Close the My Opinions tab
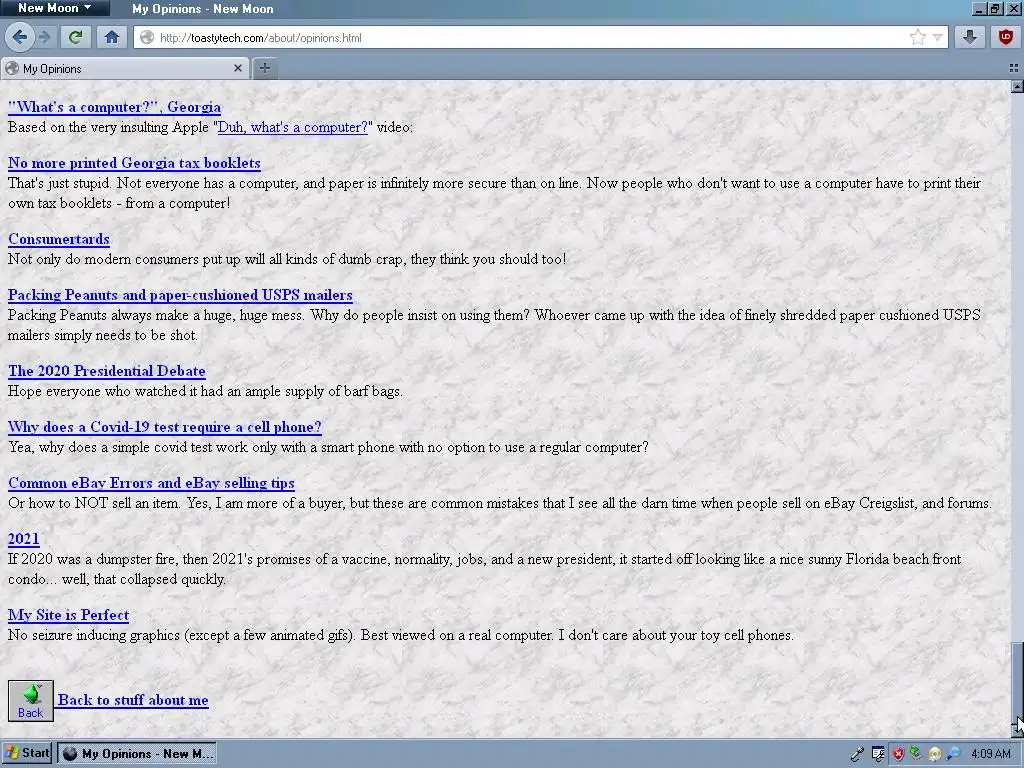This screenshot has height=768, width=1024. [238, 68]
